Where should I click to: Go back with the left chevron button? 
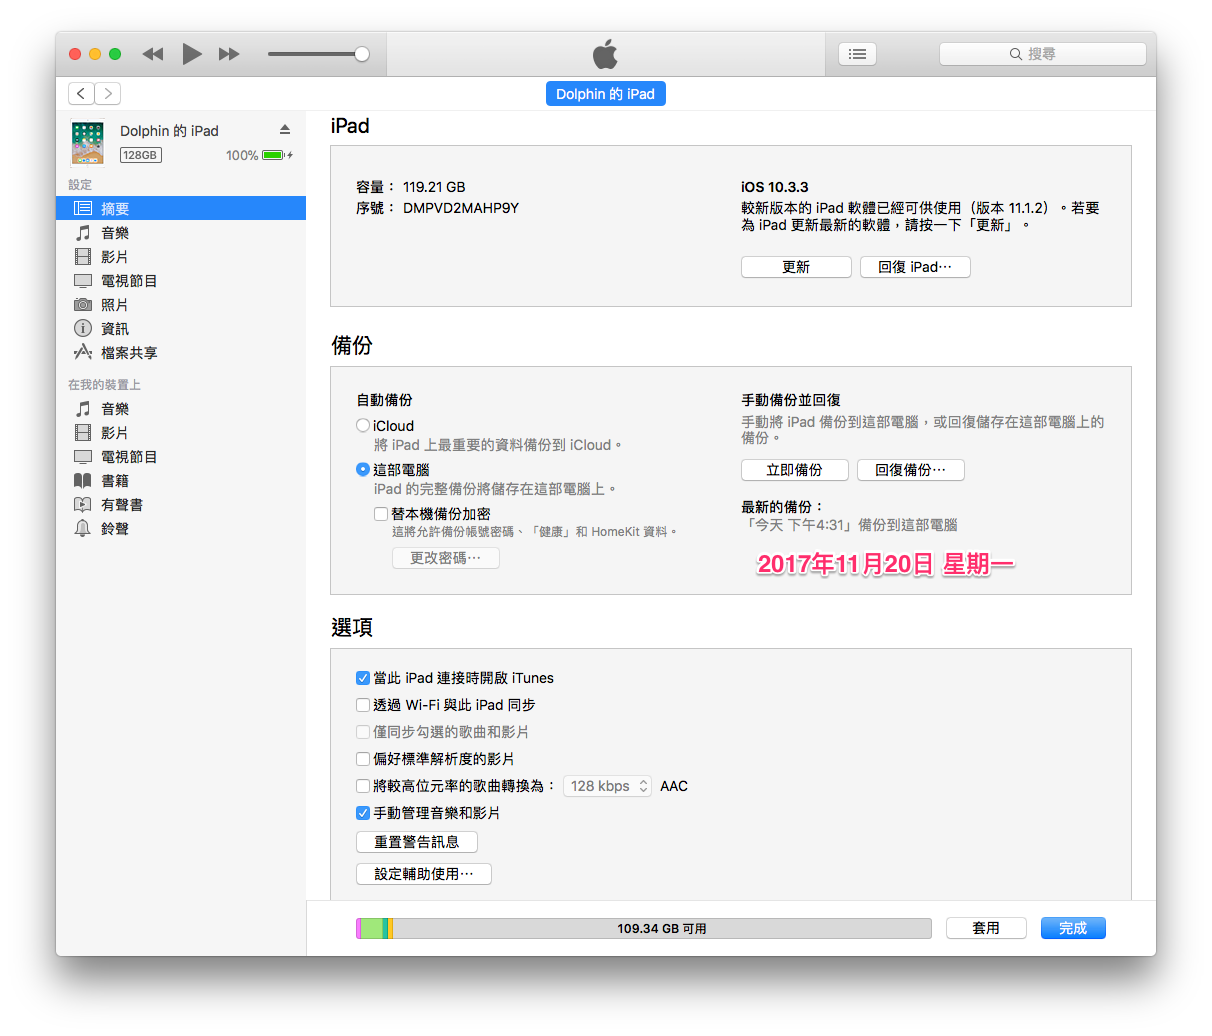(81, 94)
